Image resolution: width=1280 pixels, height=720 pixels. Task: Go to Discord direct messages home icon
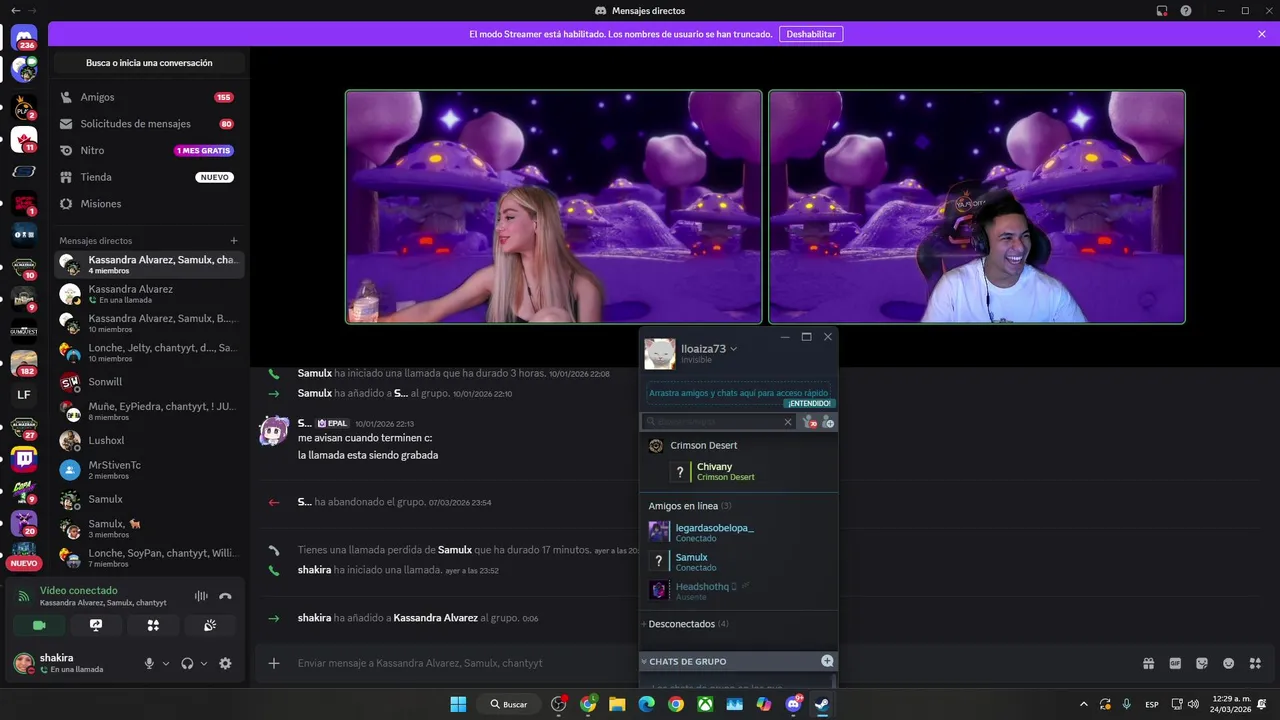coord(24,37)
